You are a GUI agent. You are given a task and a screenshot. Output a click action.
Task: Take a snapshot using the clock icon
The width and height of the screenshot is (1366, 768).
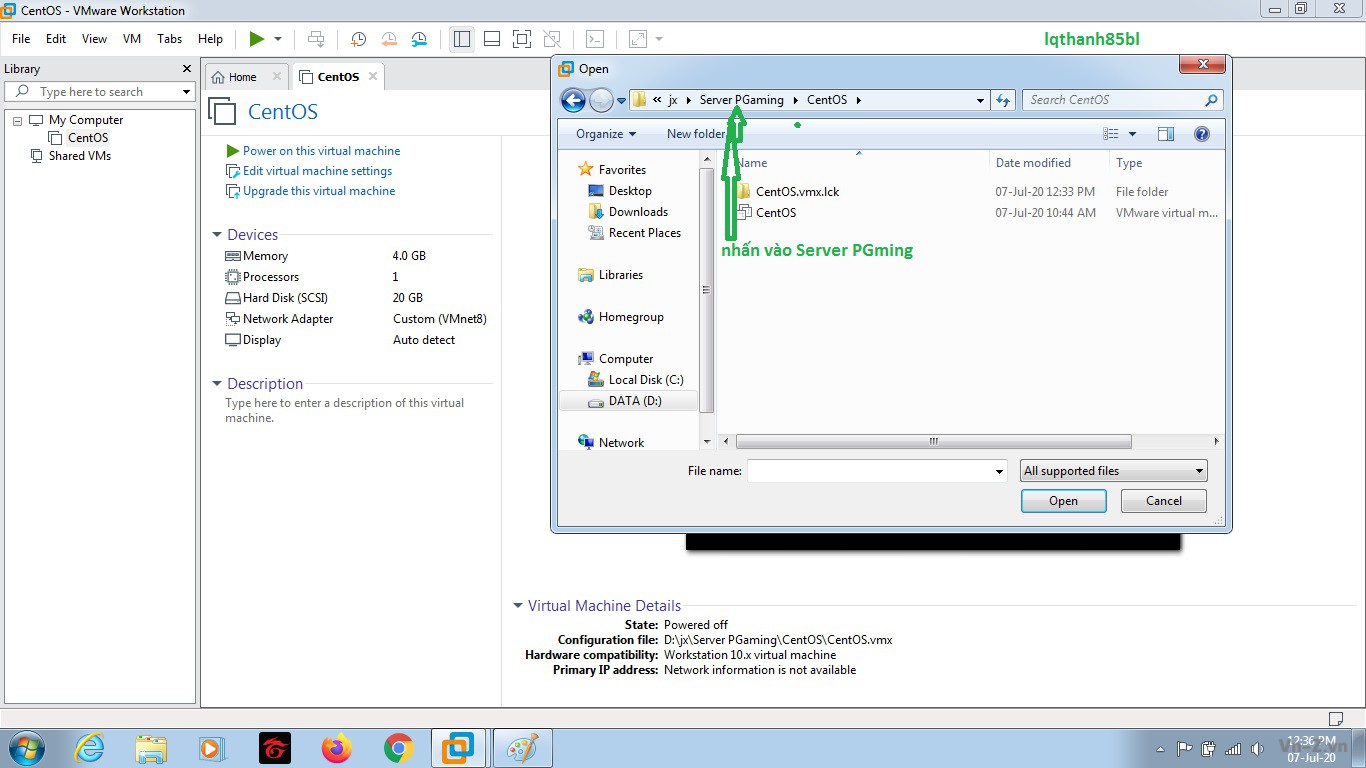pyautogui.click(x=358, y=39)
